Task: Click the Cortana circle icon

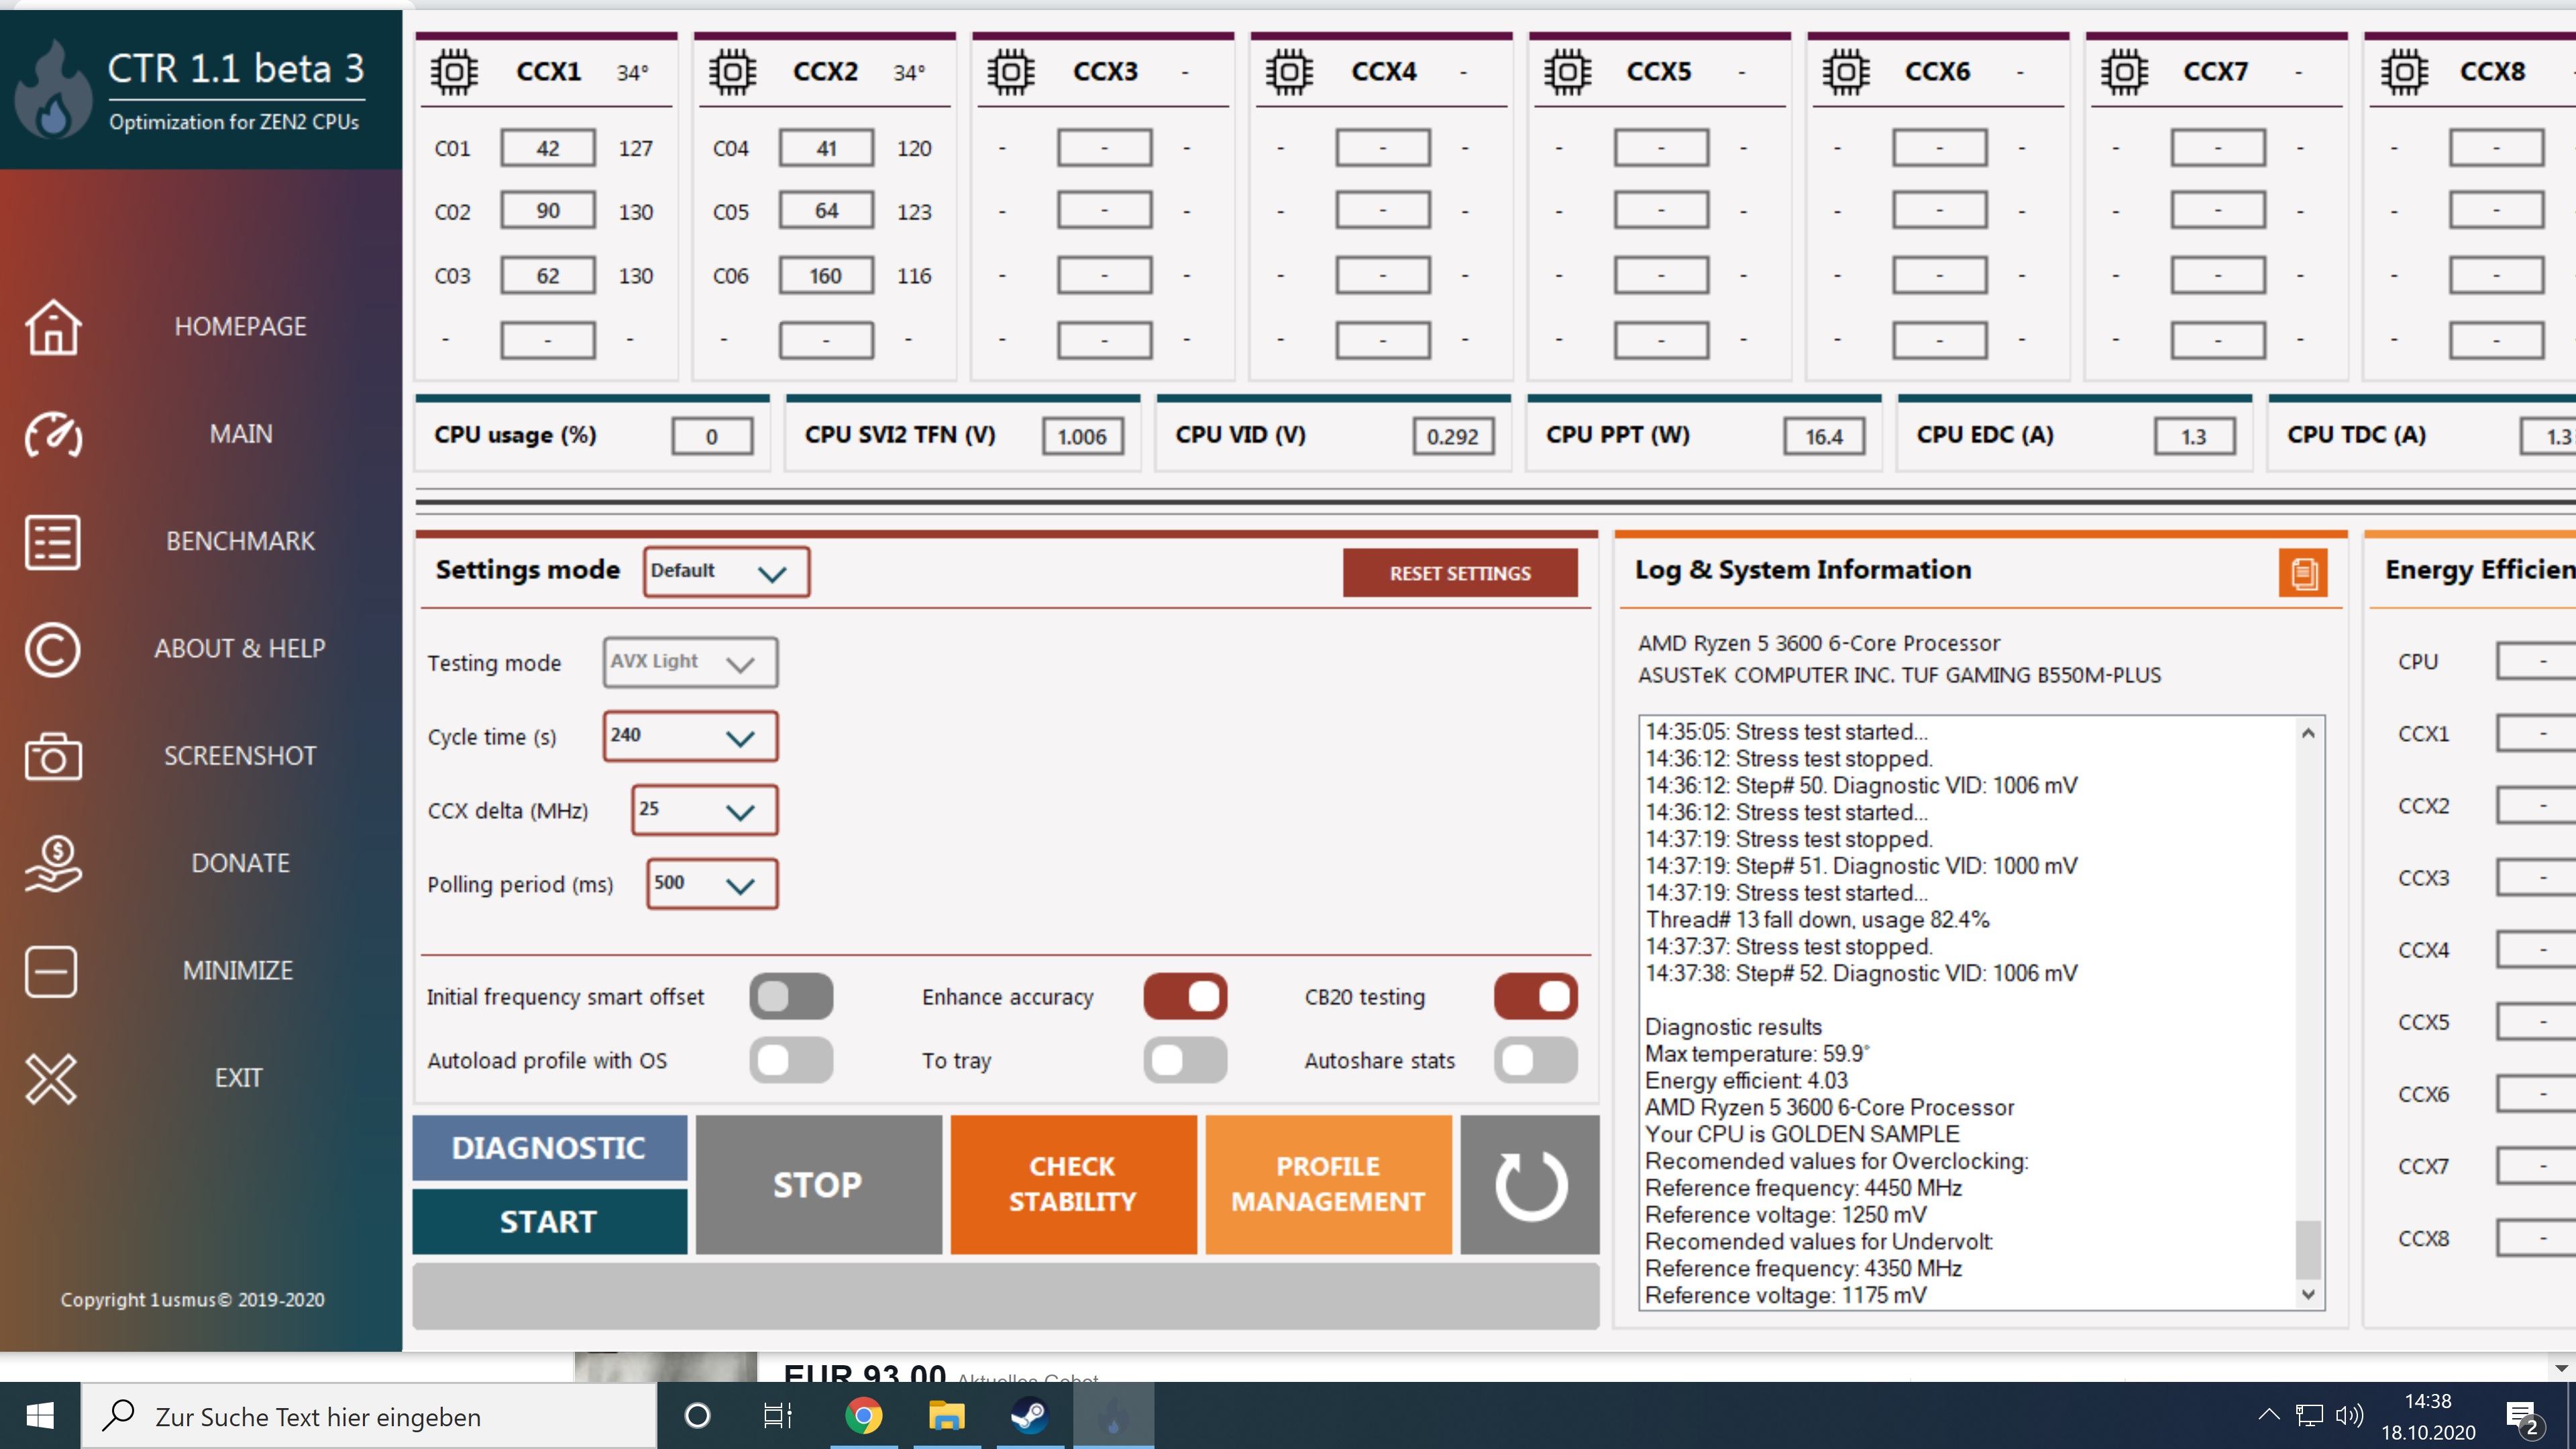Action: point(697,1416)
